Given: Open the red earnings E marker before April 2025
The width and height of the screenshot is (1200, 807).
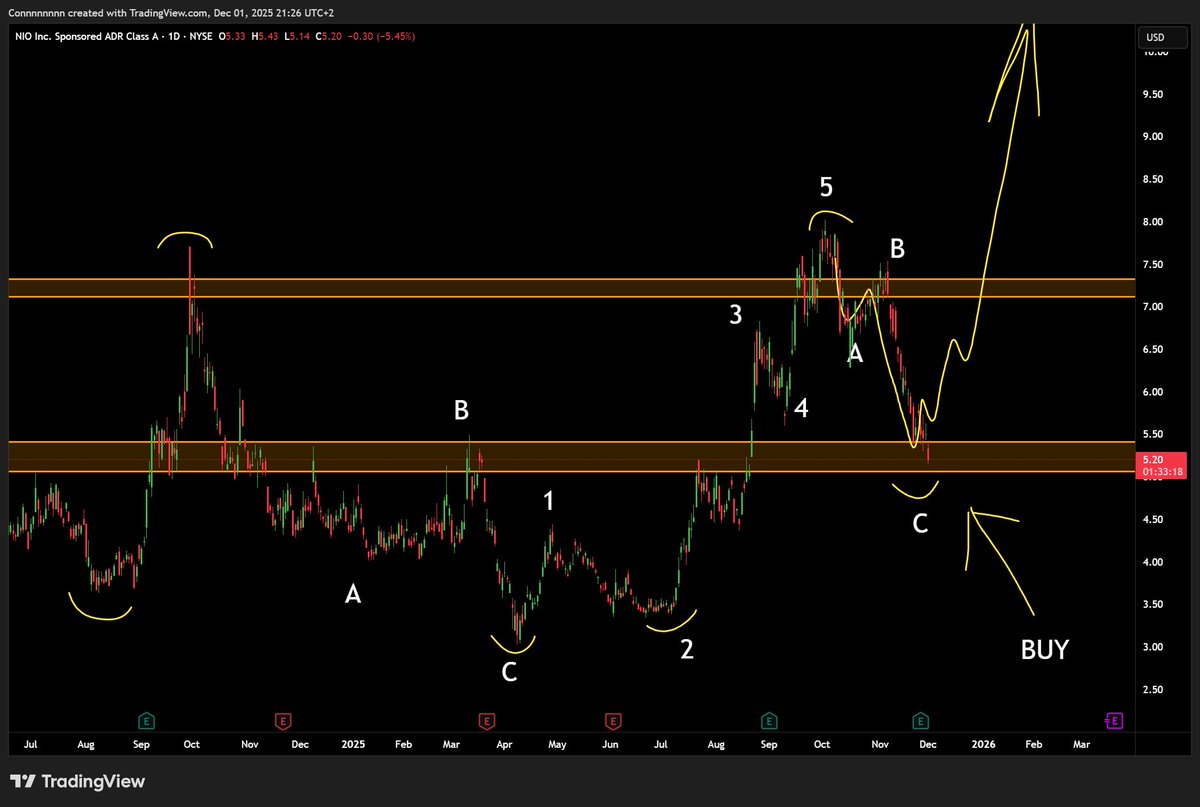Looking at the screenshot, I should coord(486,720).
